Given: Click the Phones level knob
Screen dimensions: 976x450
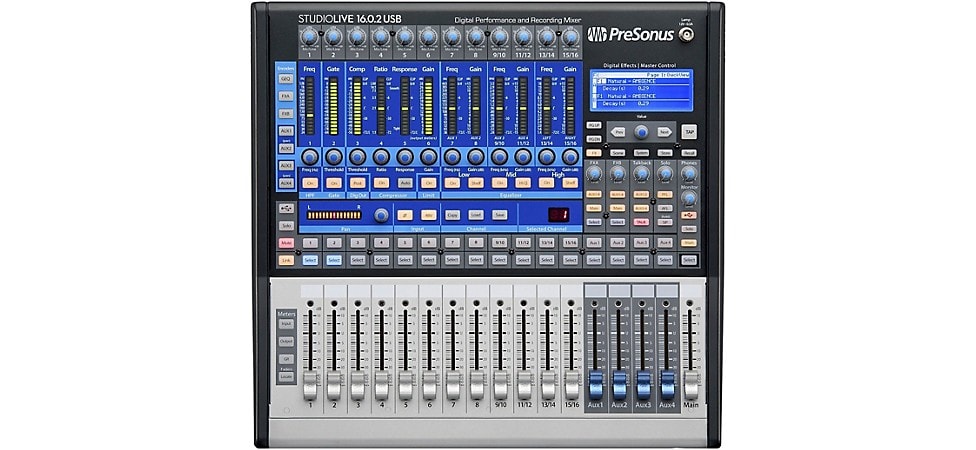Looking at the screenshot, I should coord(688,172).
